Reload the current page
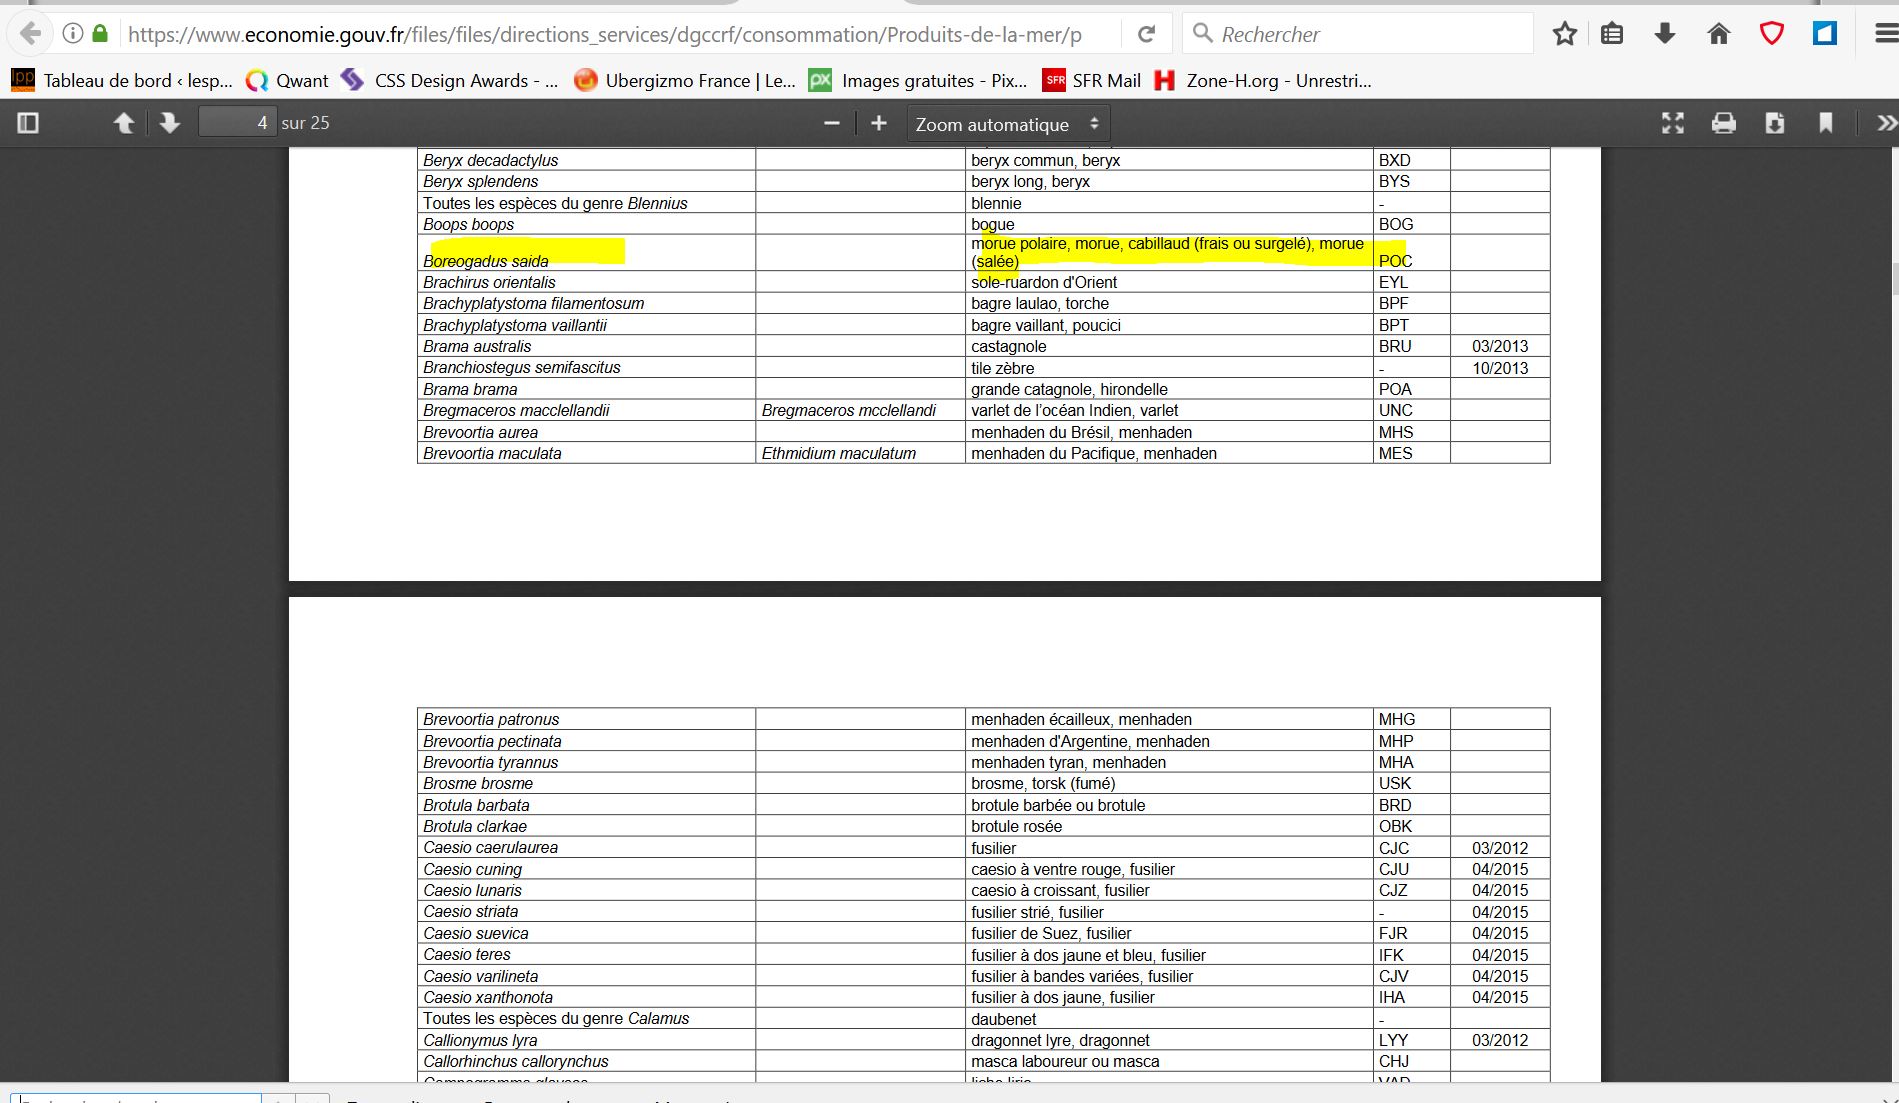The width and height of the screenshot is (1899, 1103). [1147, 34]
